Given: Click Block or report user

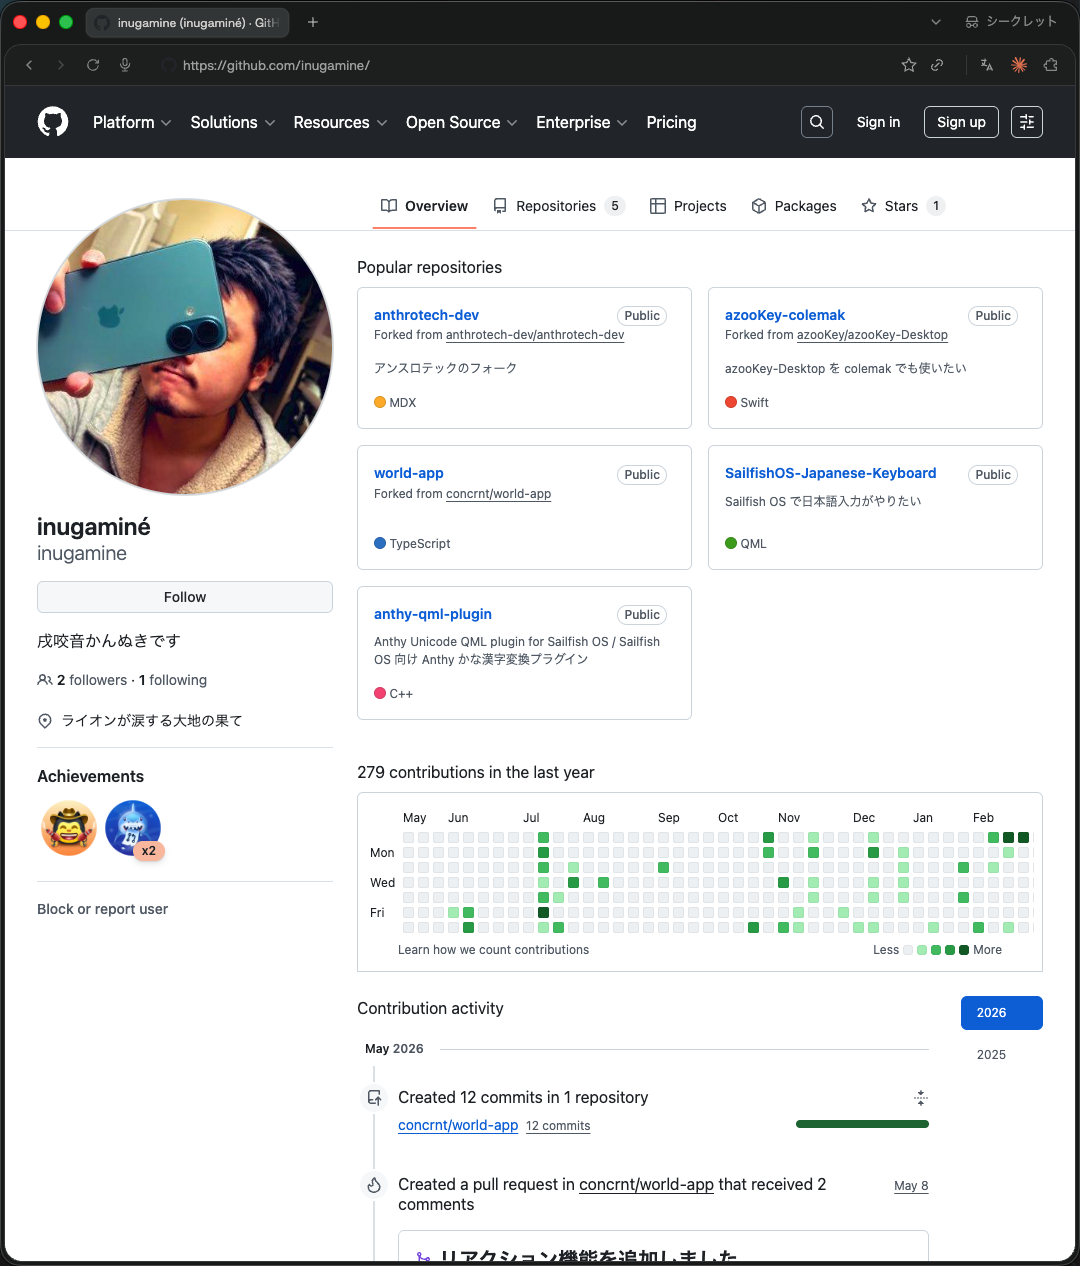Looking at the screenshot, I should 102,909.
